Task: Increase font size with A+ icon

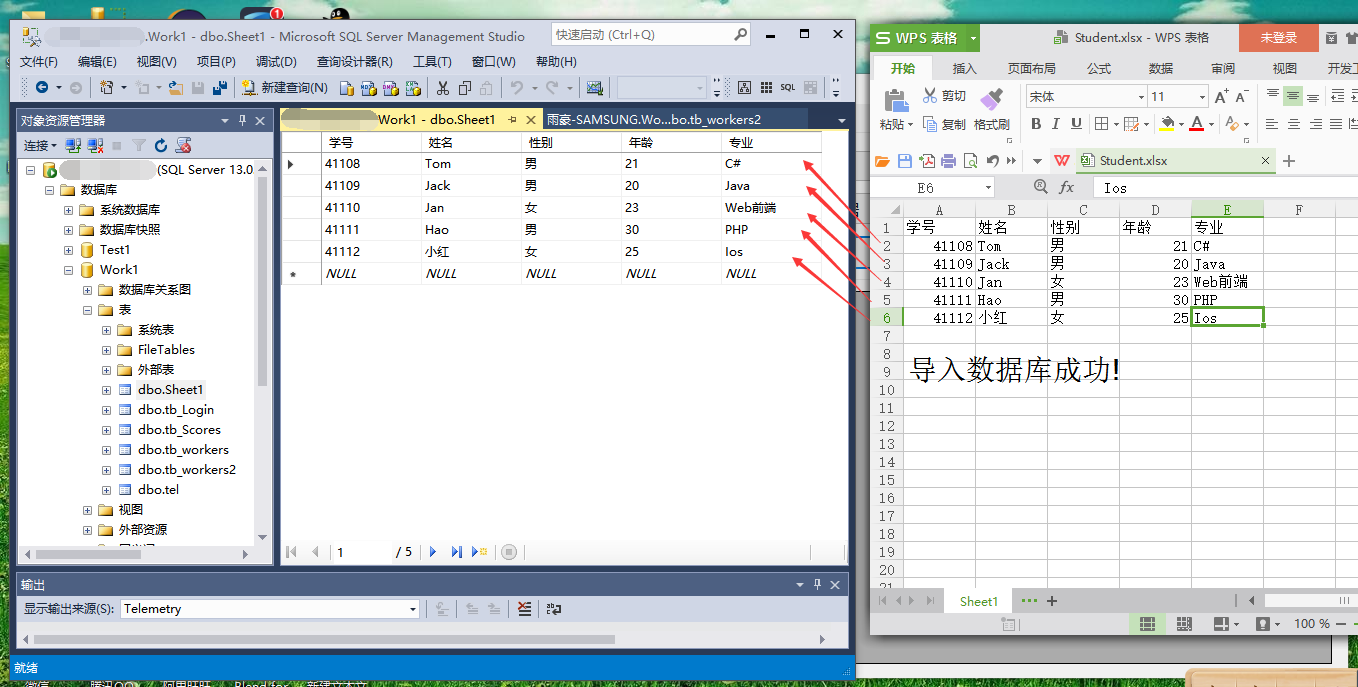Action: (x=1221, y=97)
